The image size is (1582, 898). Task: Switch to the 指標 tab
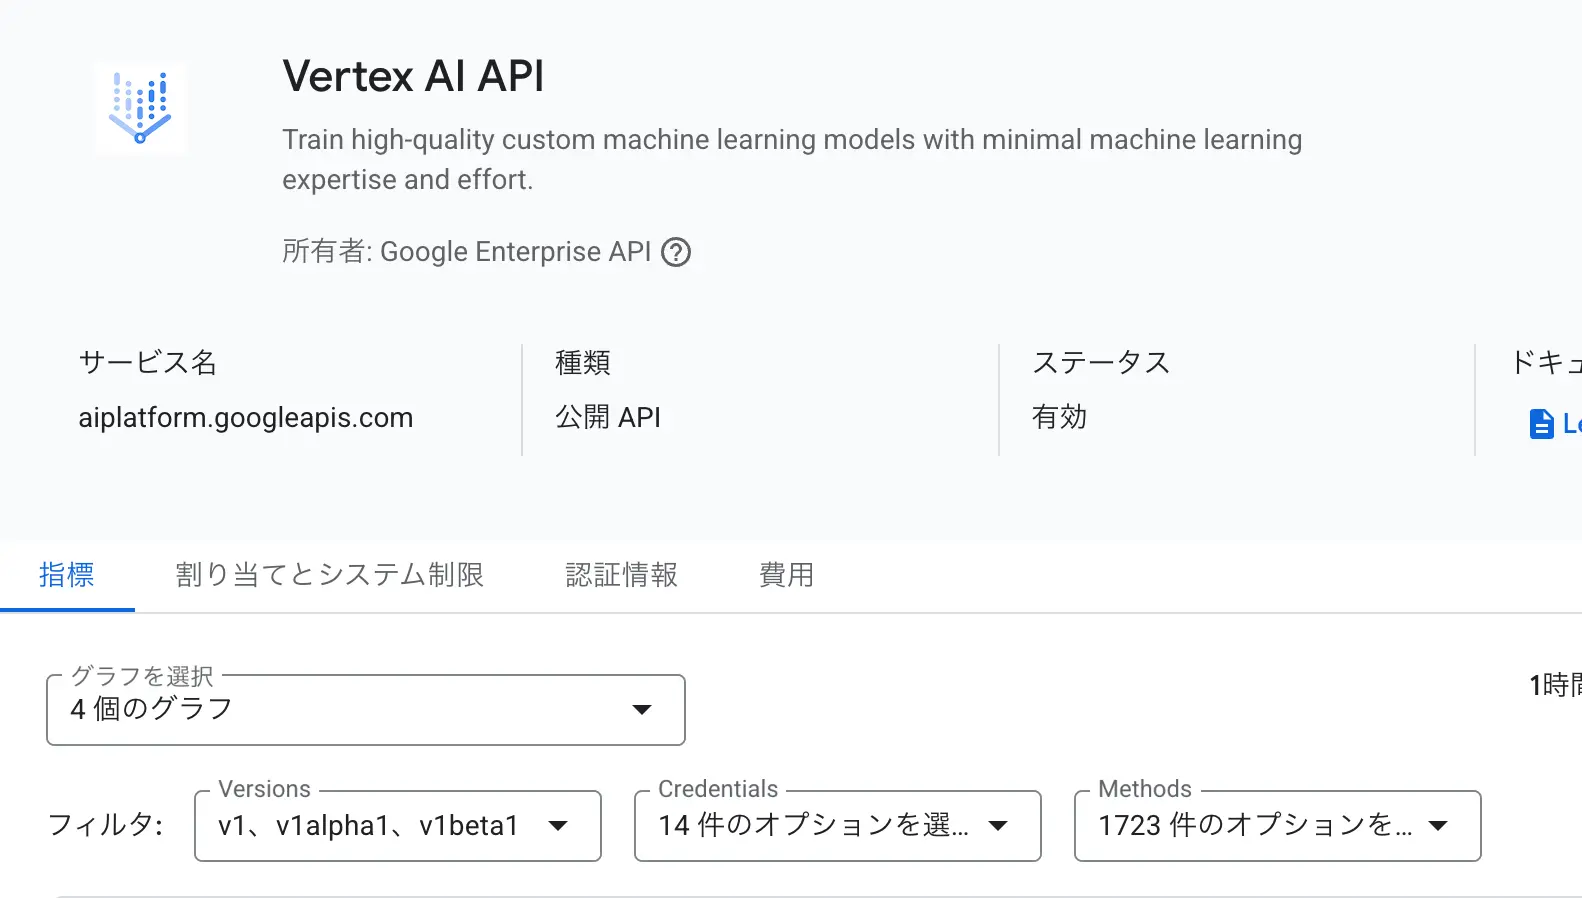click(x=67, y=575)
